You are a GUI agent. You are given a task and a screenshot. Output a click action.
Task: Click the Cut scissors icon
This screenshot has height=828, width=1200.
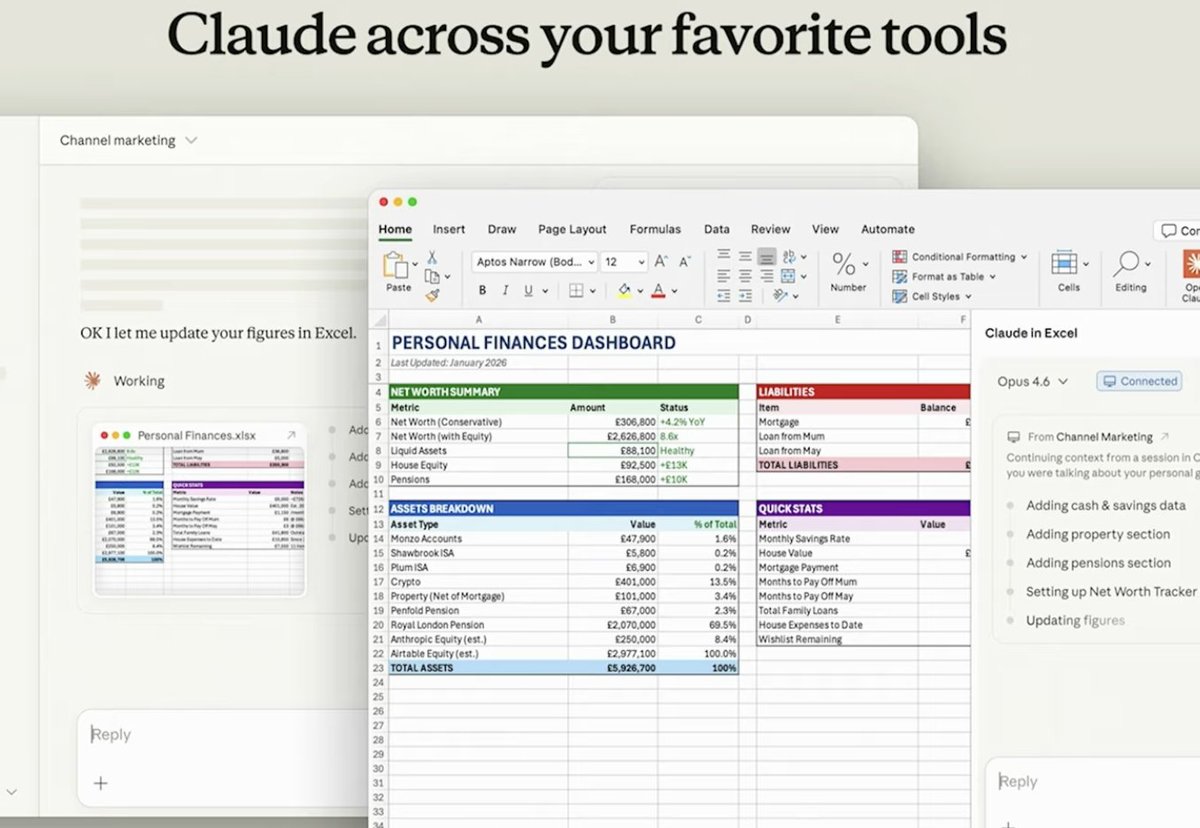[x=432, y=257]
